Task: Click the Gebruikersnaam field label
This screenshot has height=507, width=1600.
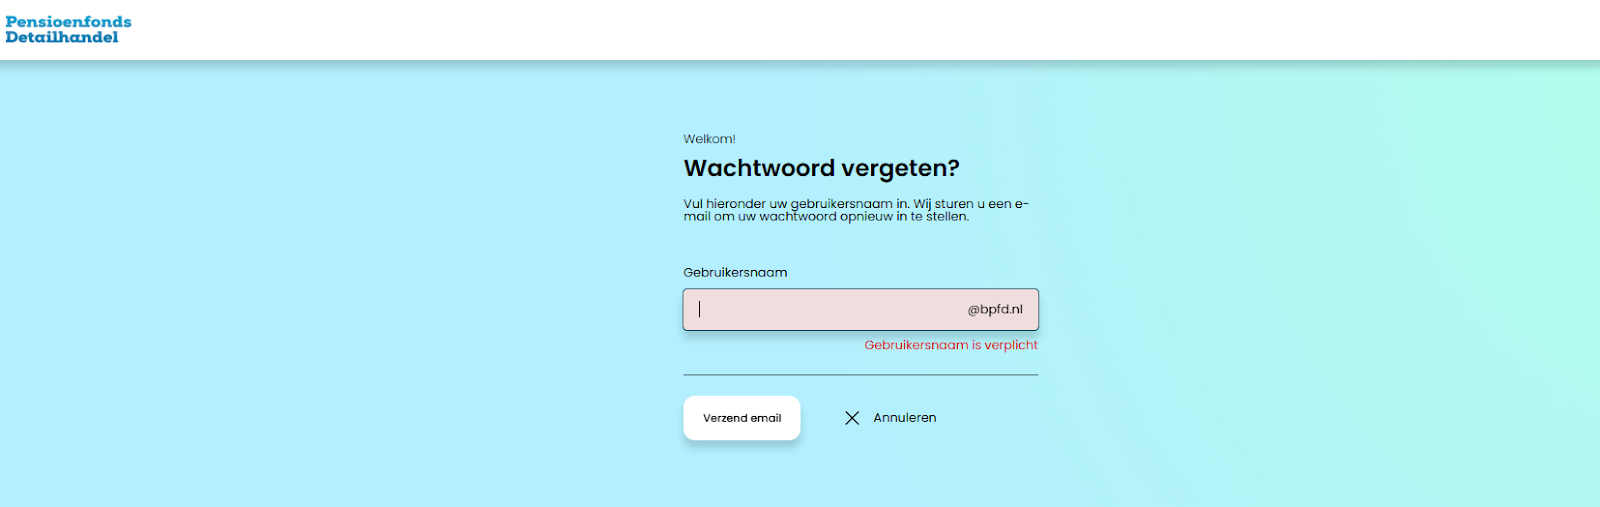Action: [x=735, y=272]
